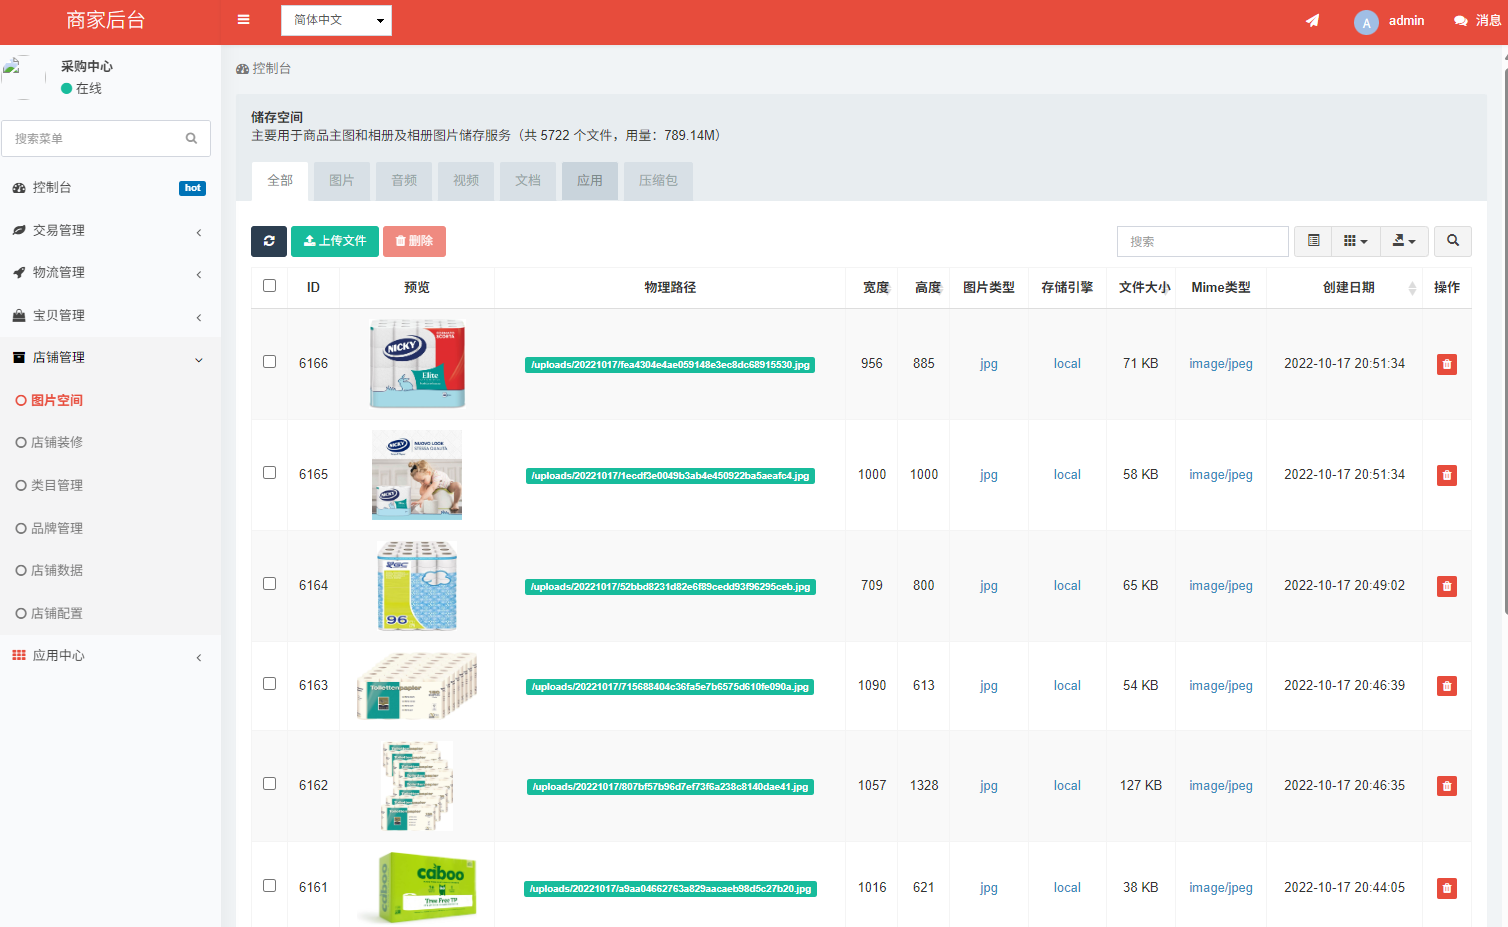Select the checkbox for file 6162

point(269,784)
